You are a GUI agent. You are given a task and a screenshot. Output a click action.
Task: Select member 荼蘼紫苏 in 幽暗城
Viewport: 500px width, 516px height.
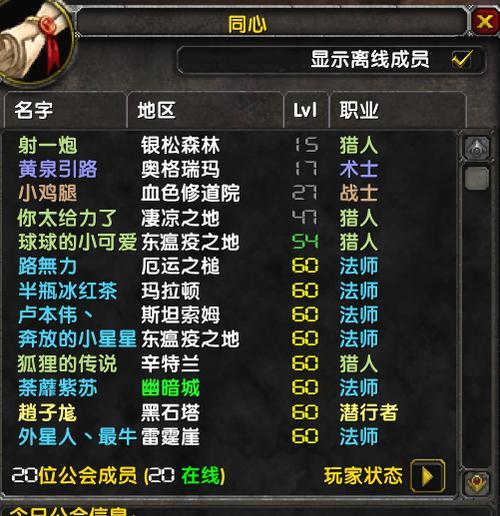point(230,388)
